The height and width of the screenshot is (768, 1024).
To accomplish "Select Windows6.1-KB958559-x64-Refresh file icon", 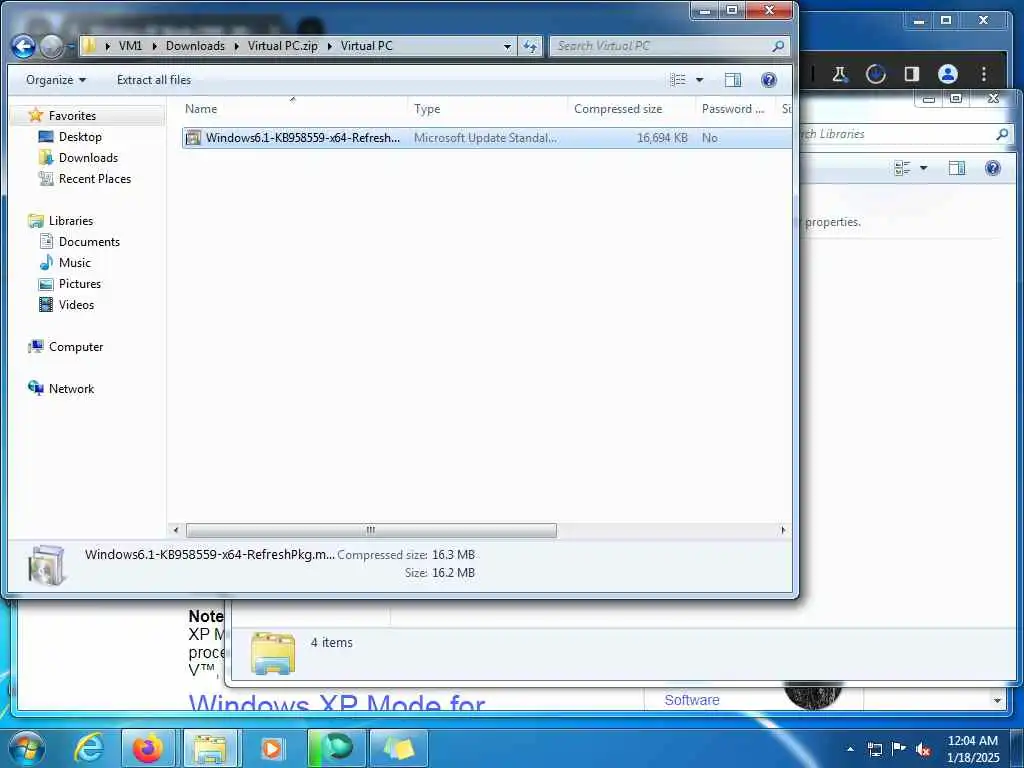I will click(x=193, y=138).
